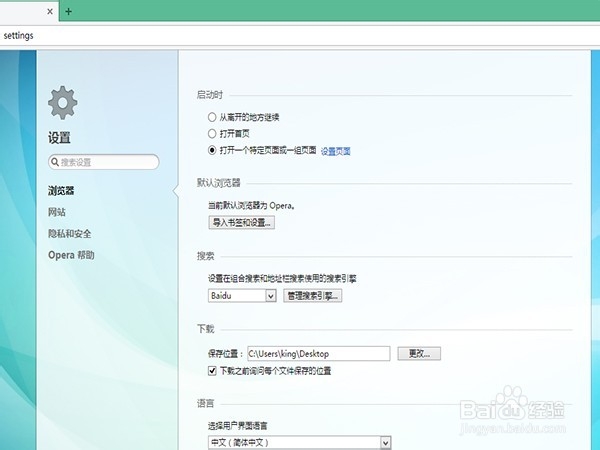Image resolution: width=600 pixels, height=450 pixels.
Task: Click 更改 button for download location
Action: coord(419,354)
